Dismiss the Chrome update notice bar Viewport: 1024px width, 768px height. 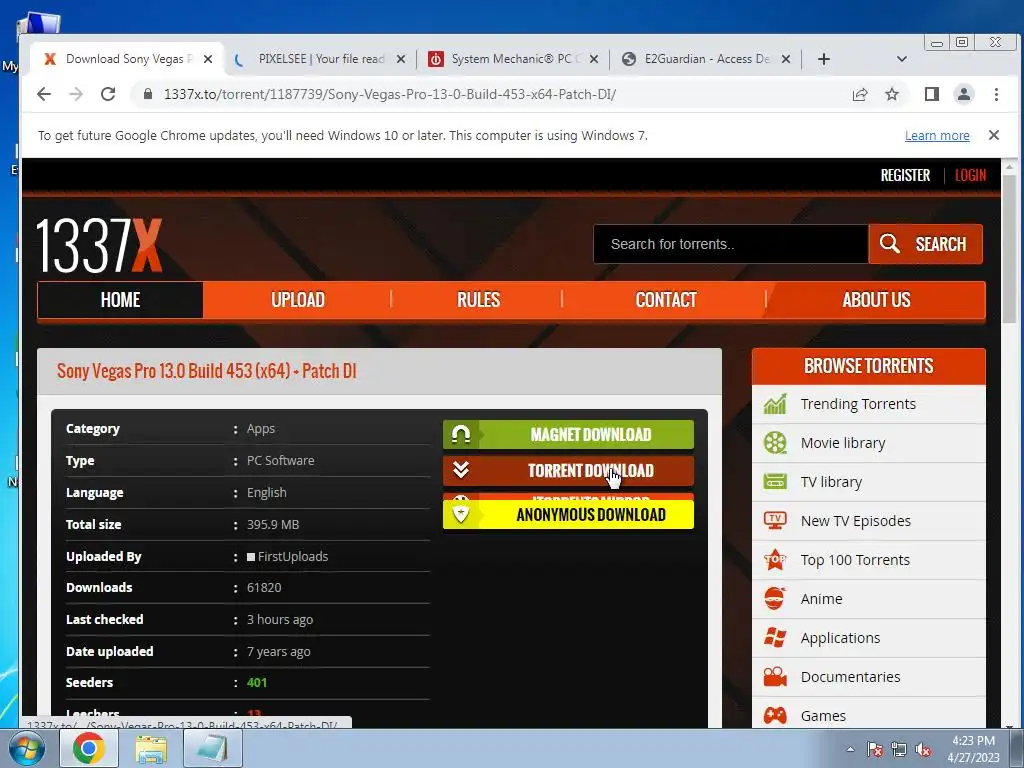[x=994, y=135]
